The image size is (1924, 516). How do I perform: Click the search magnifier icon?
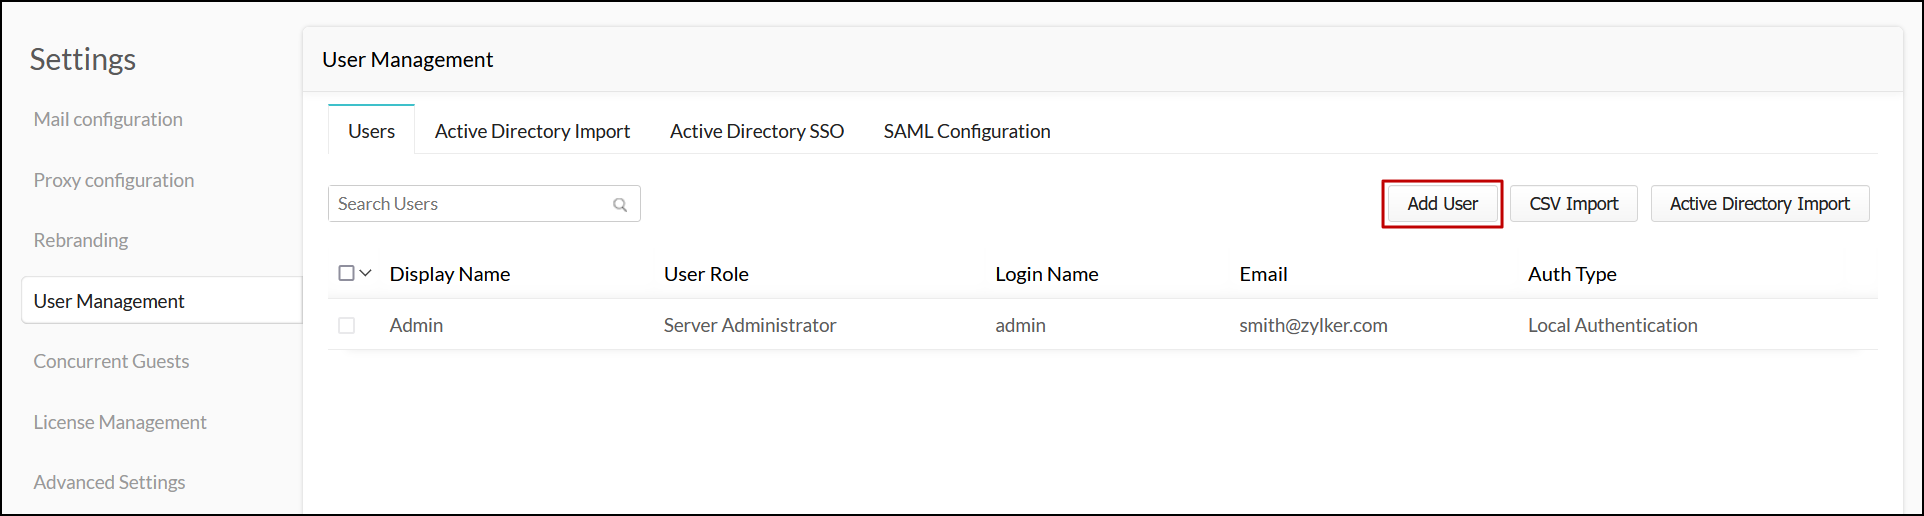pyautogui.click(x=620, y=204)
